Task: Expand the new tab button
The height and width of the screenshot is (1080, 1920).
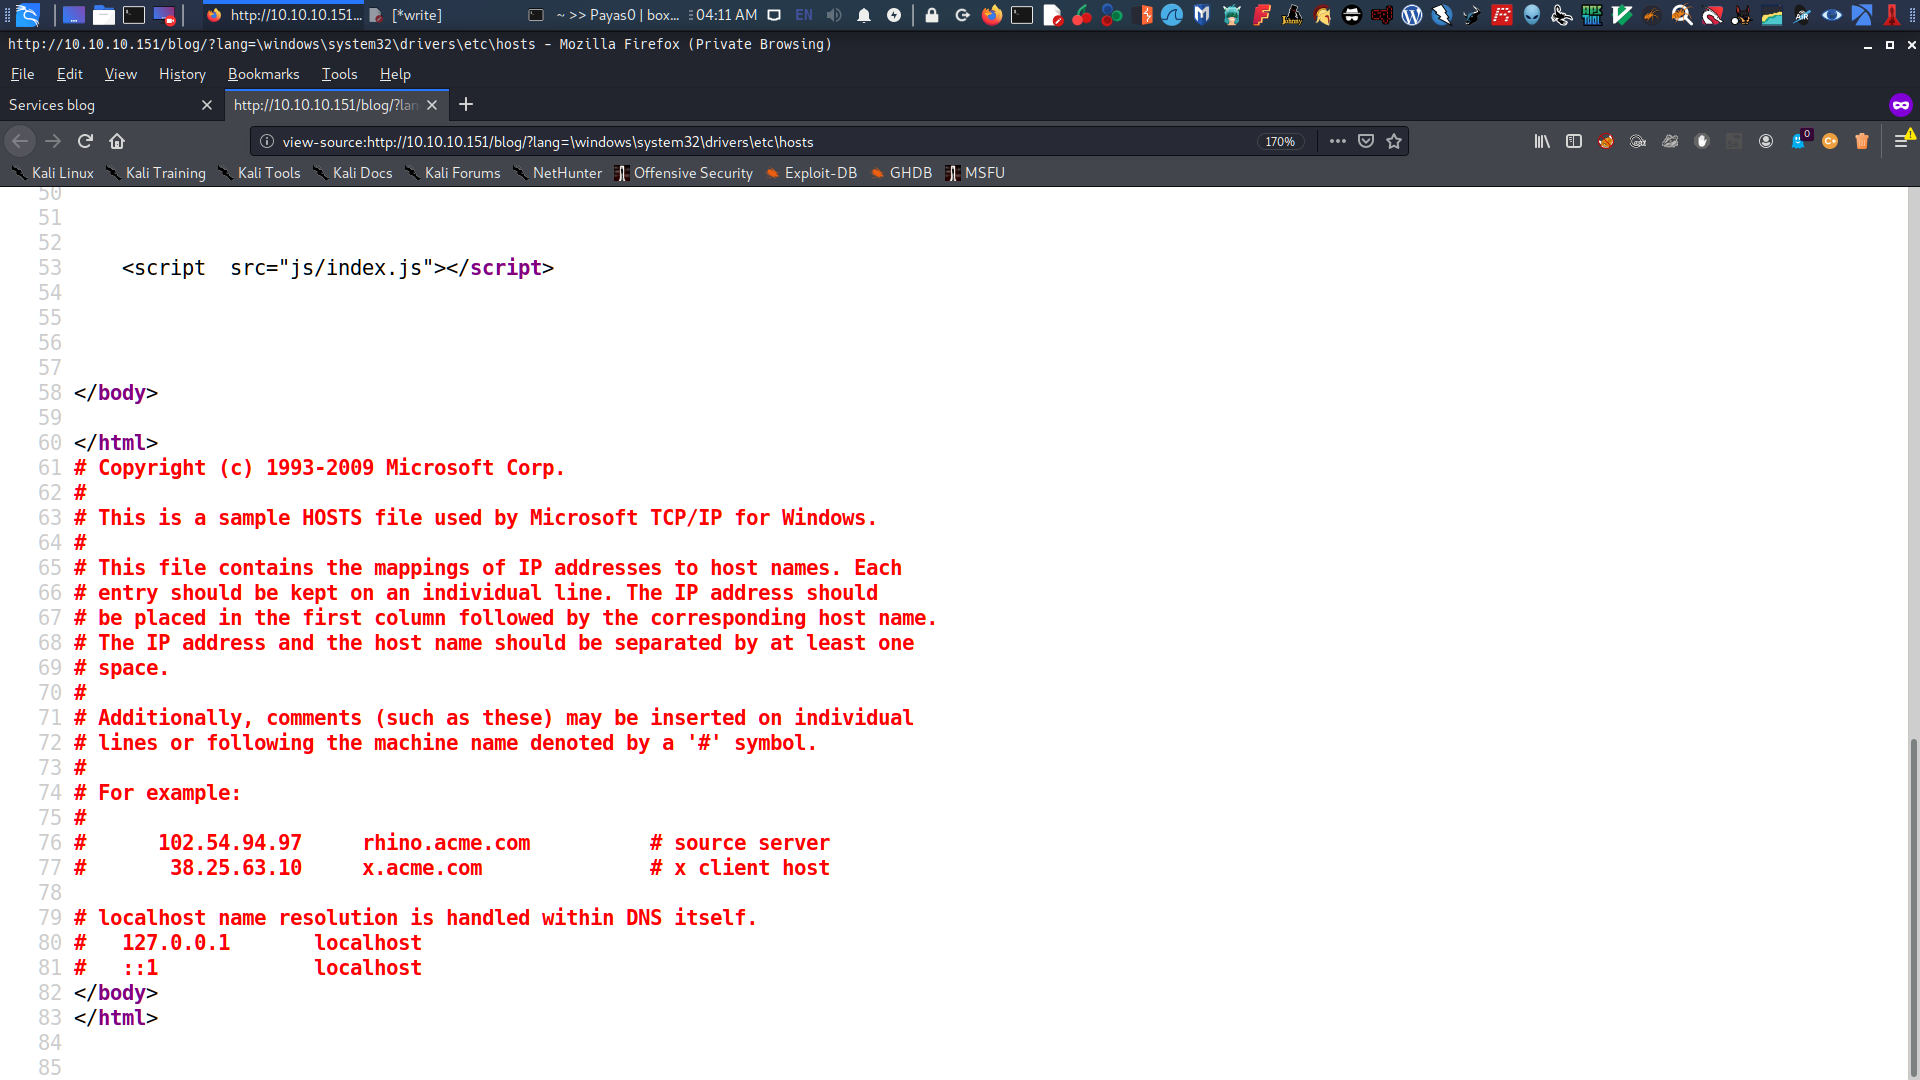Action: 467,104
